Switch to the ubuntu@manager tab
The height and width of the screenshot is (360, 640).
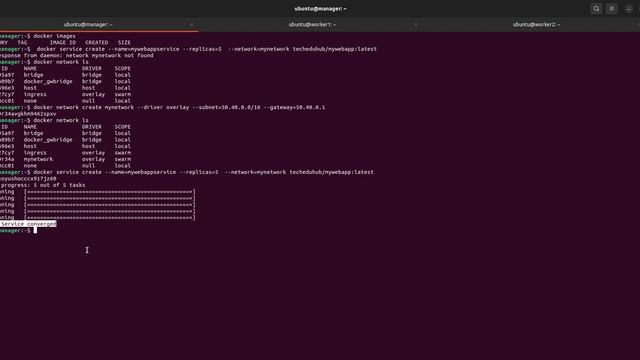click(x=88, y=24)
